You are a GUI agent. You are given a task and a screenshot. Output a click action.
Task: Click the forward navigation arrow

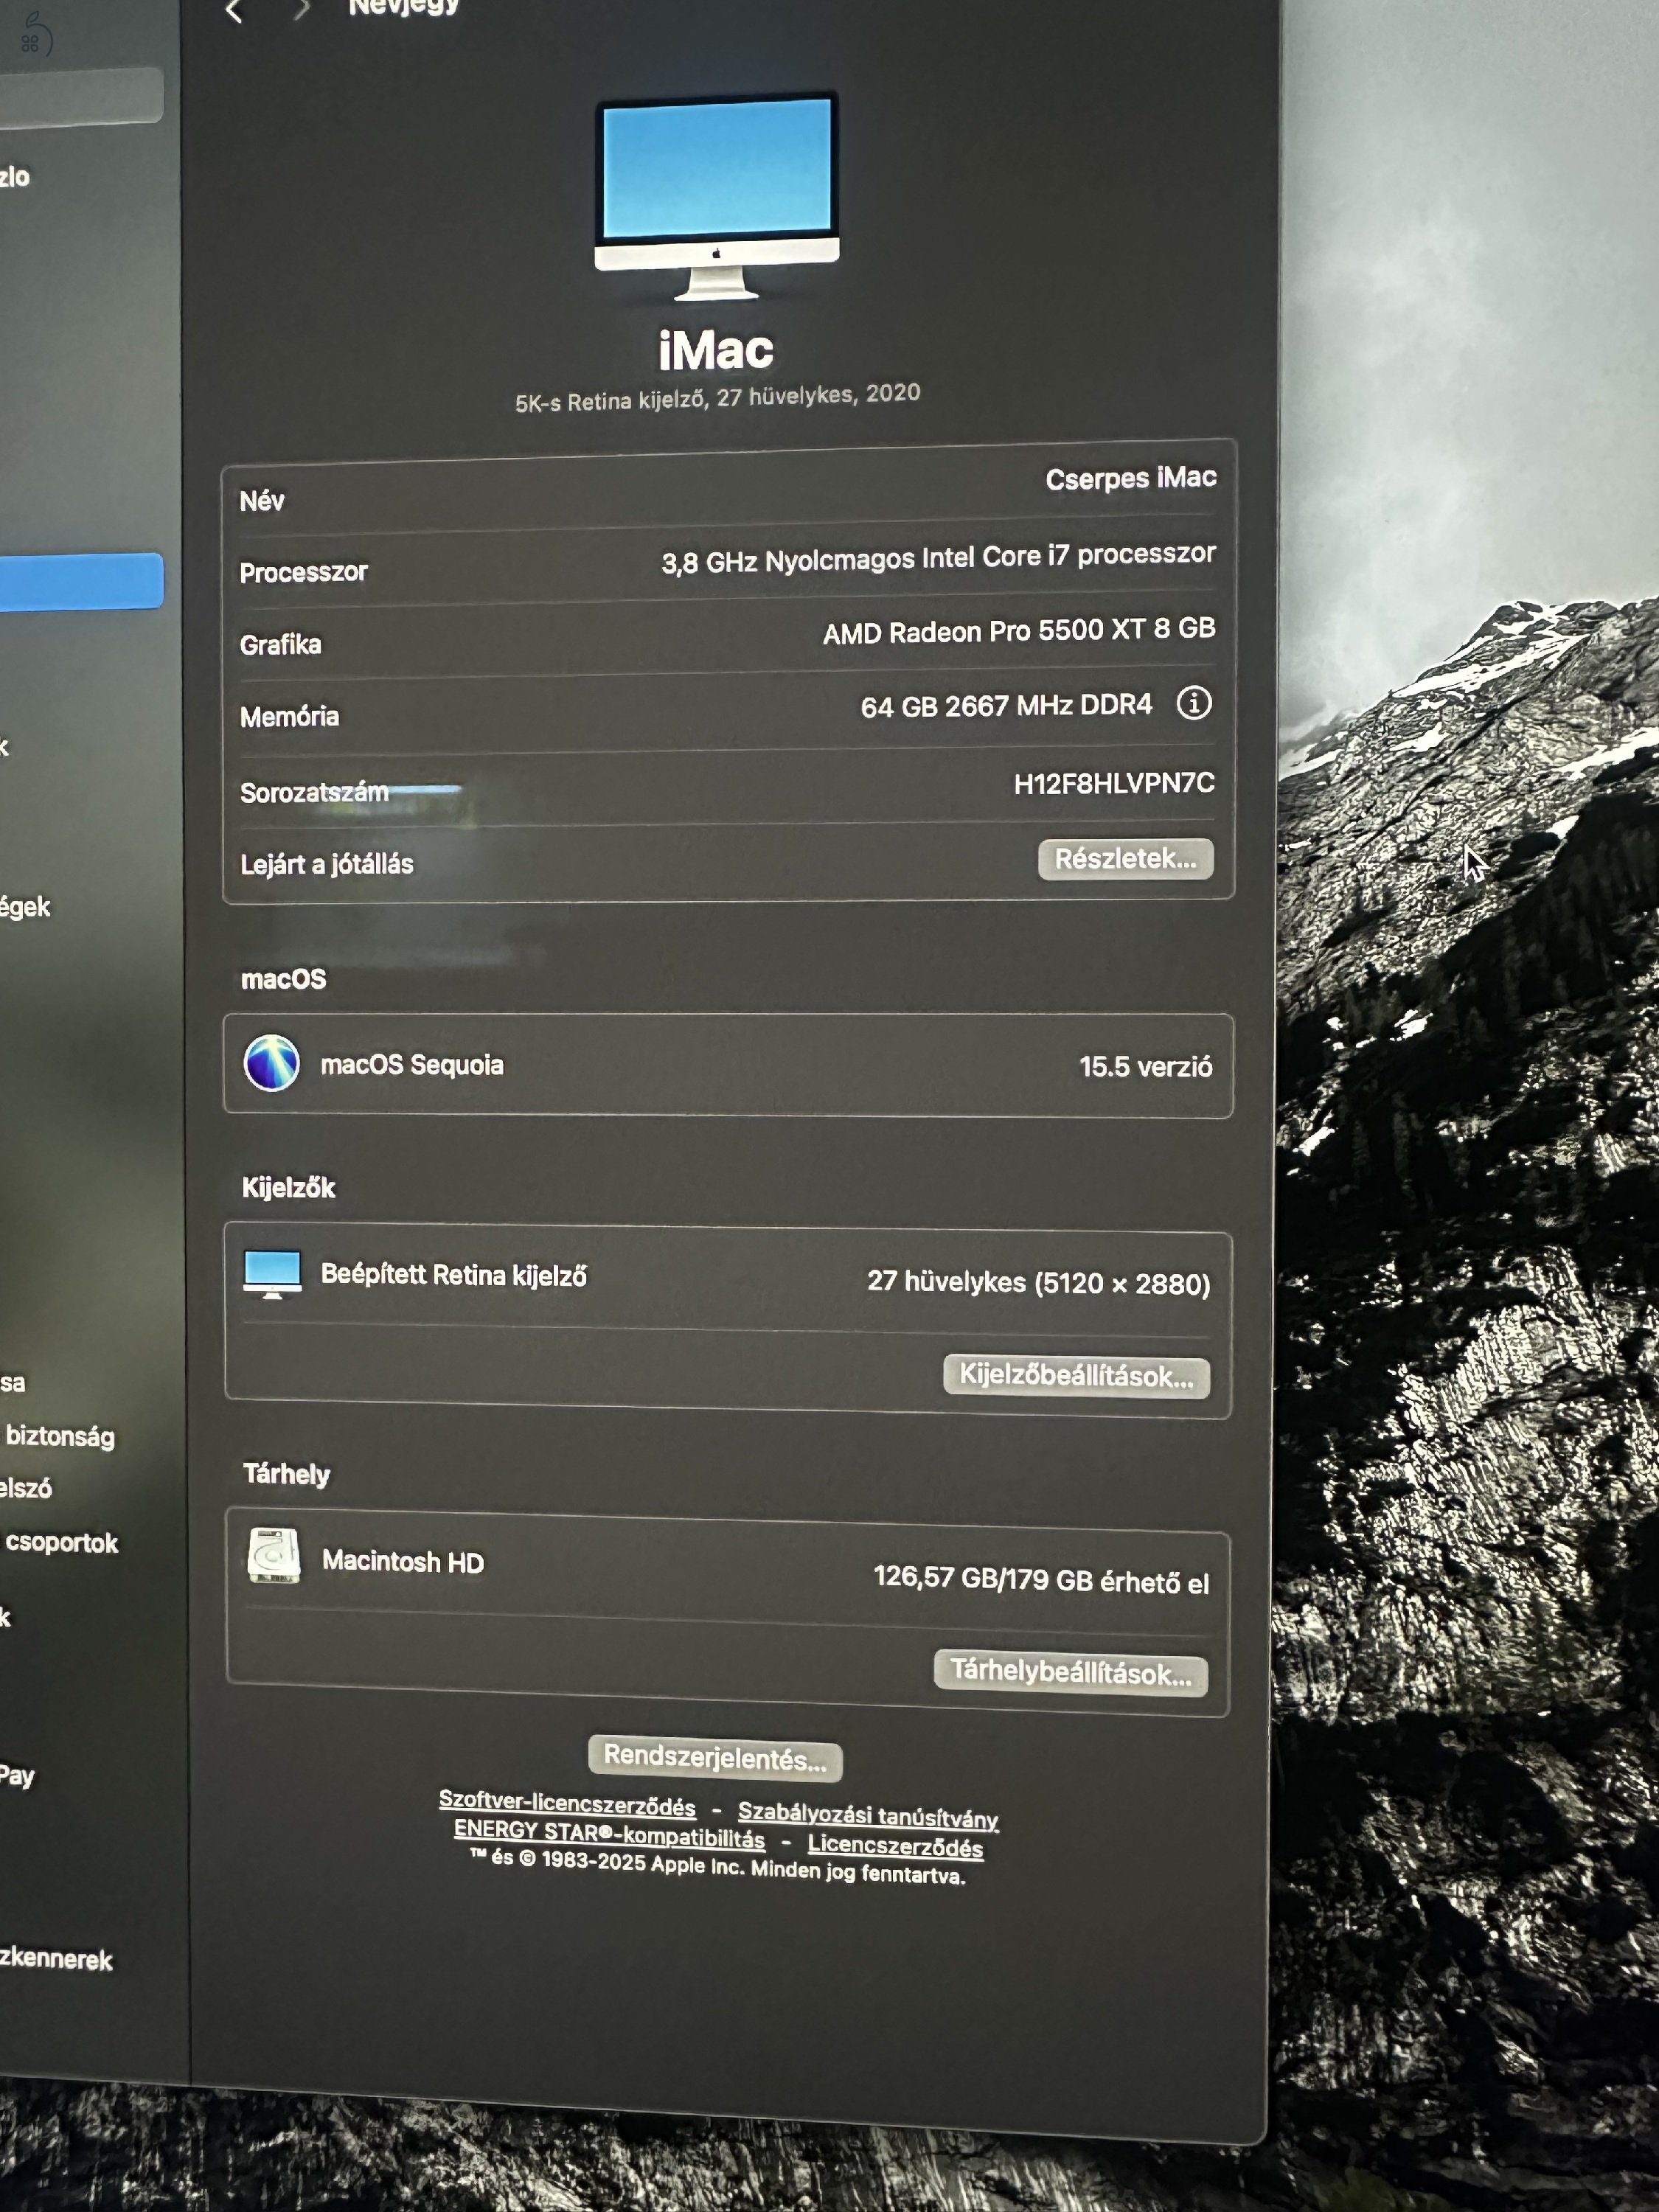click(x=302, y=10)
